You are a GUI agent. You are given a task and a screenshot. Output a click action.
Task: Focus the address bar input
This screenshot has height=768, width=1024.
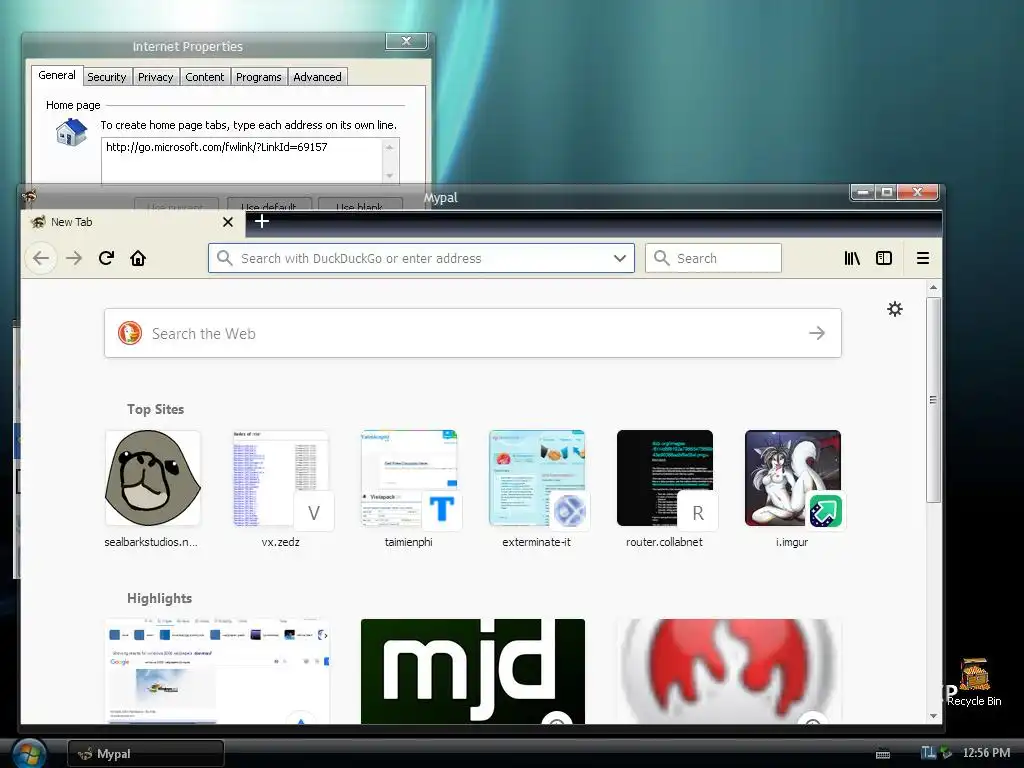pos(421,258)
